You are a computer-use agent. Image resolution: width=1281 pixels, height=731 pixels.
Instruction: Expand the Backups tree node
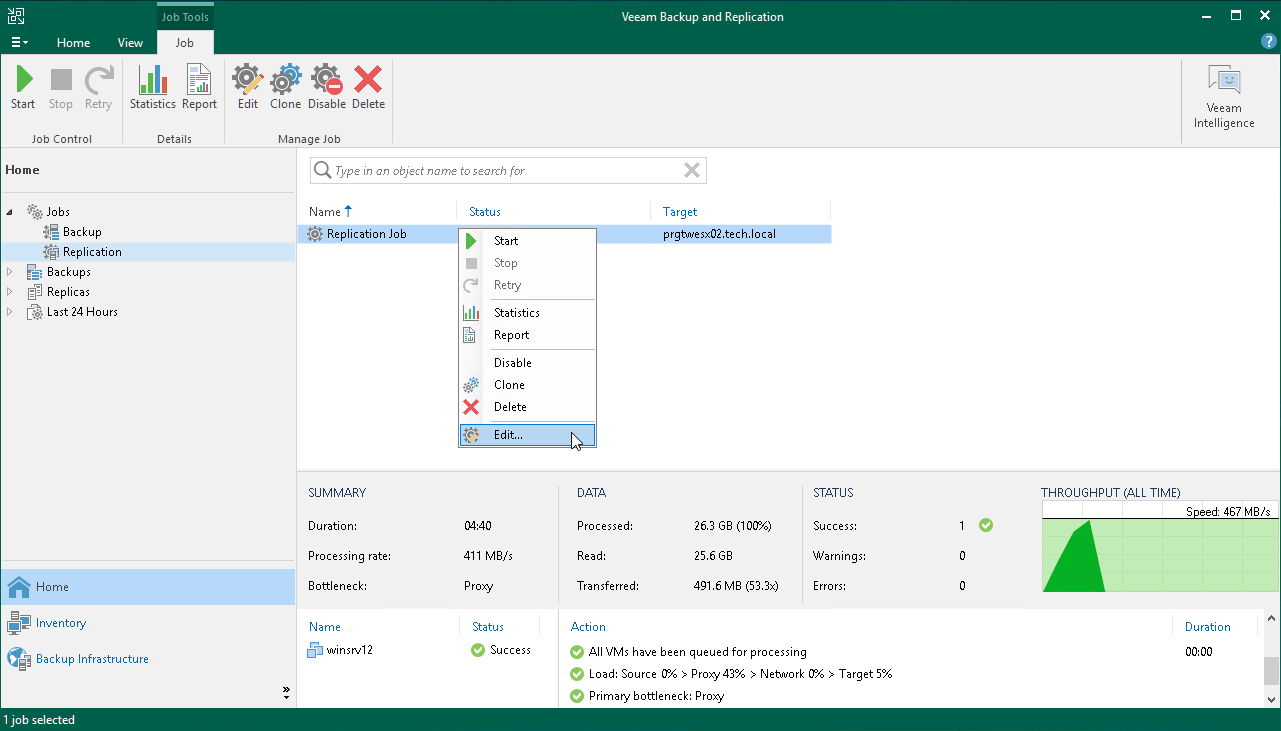[x=11, y=272]
